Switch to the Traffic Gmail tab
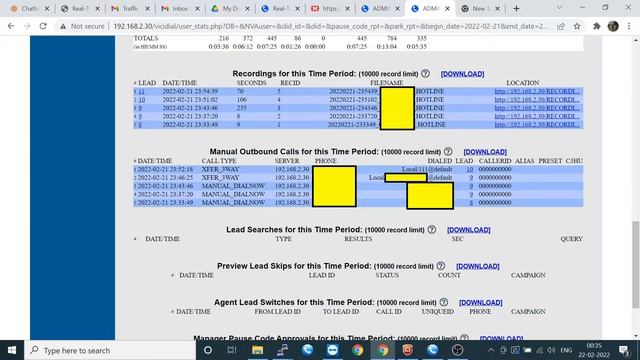The height and width of the screenshot is (360, 640). pos(130,8)
